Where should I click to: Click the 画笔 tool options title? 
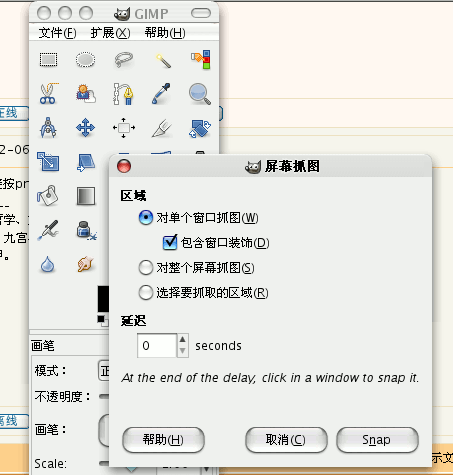[43, 345]
